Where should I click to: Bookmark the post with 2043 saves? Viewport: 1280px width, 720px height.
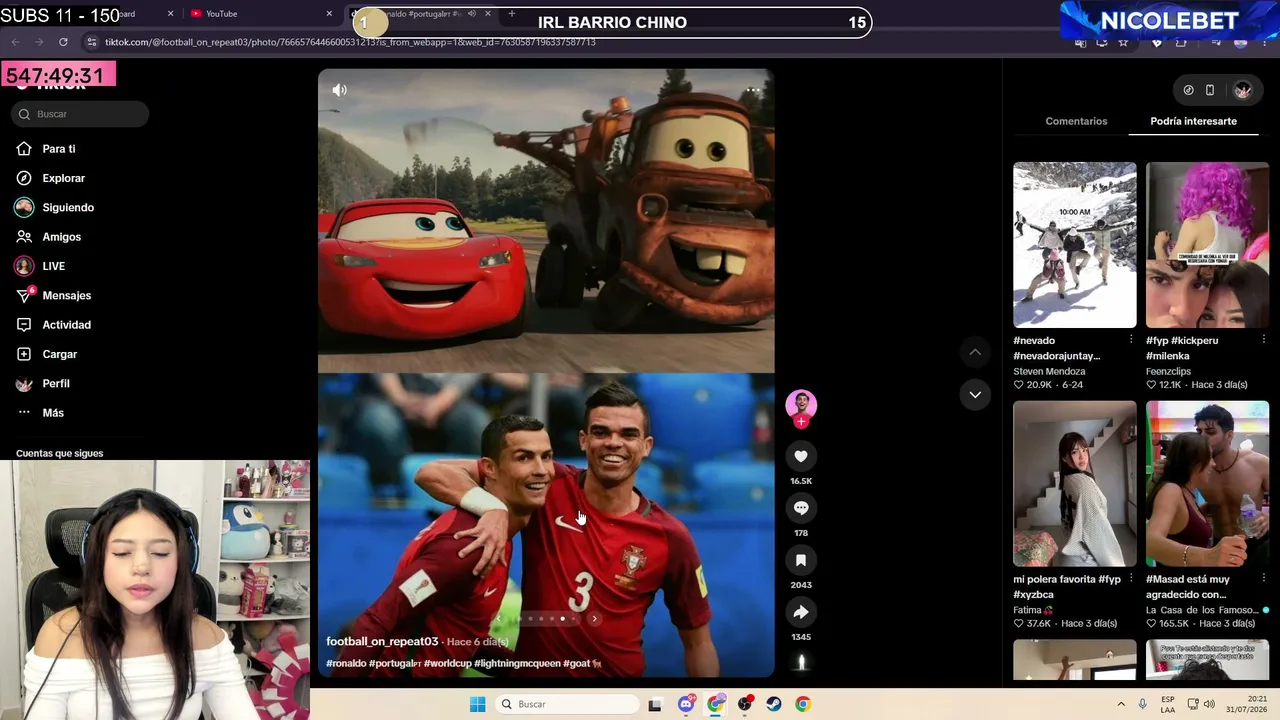pyautogui.click(x=801, y=560)
